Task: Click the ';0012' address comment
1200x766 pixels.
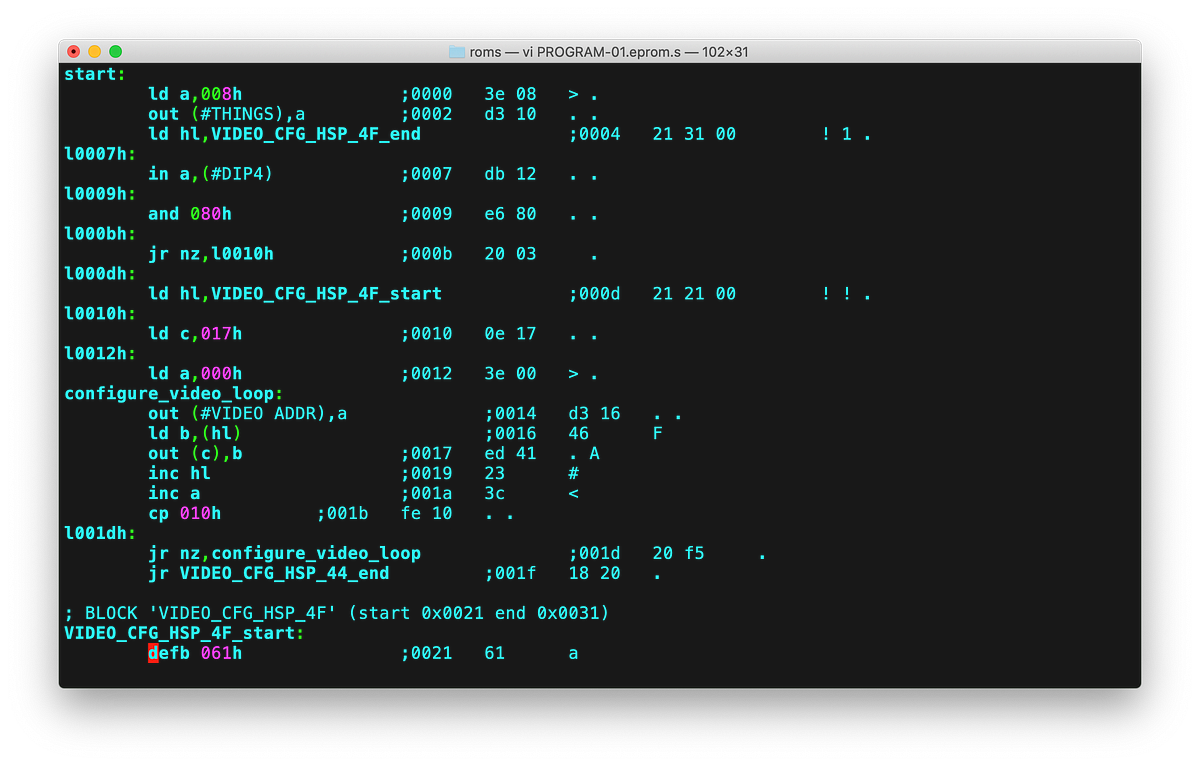Action: coord(427,374)
